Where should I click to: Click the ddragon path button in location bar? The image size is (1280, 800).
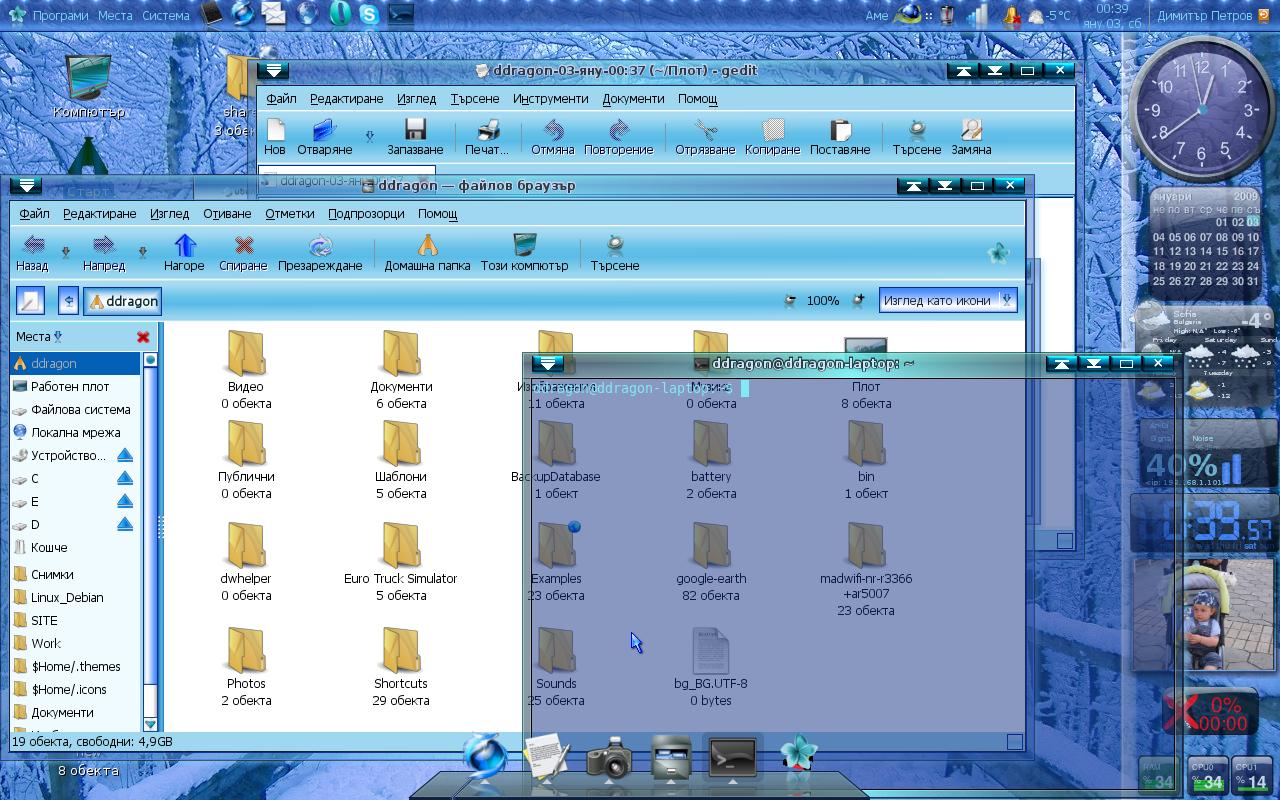tap(123, 300)
